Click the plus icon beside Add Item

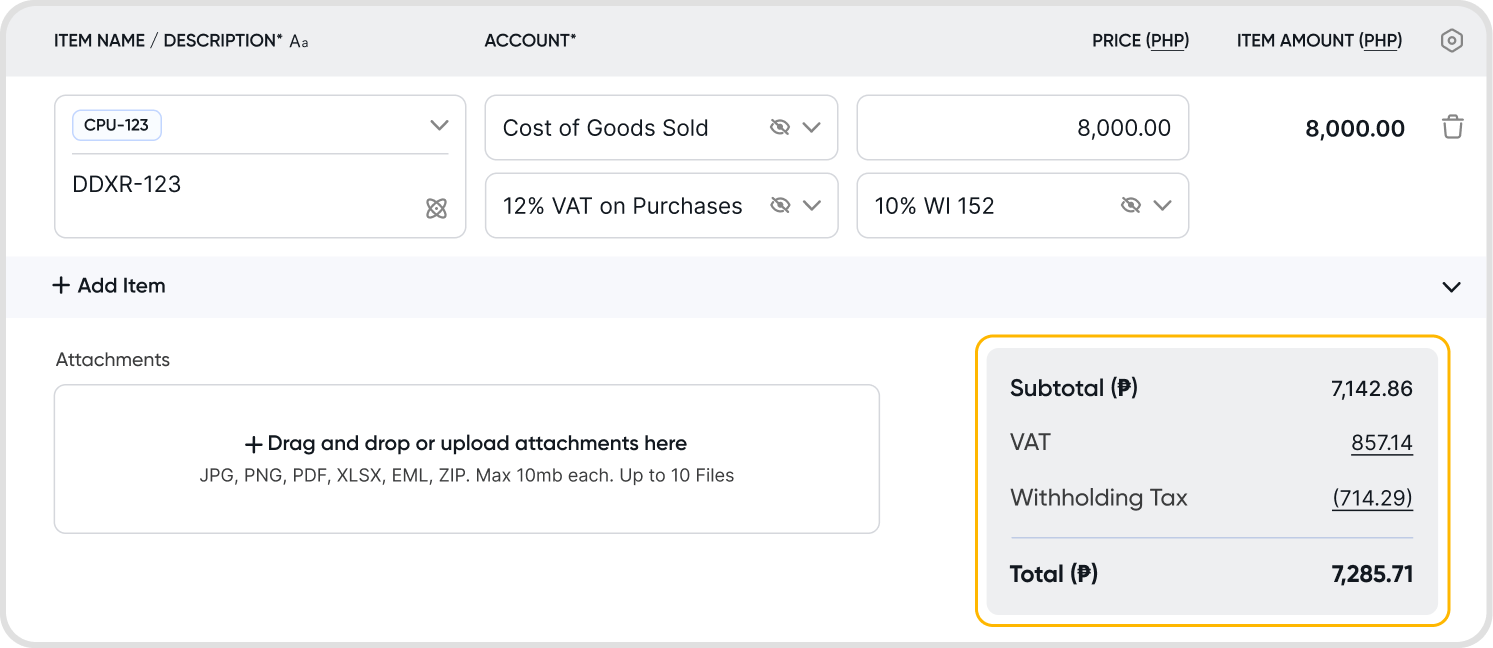[x=61, y=286]
